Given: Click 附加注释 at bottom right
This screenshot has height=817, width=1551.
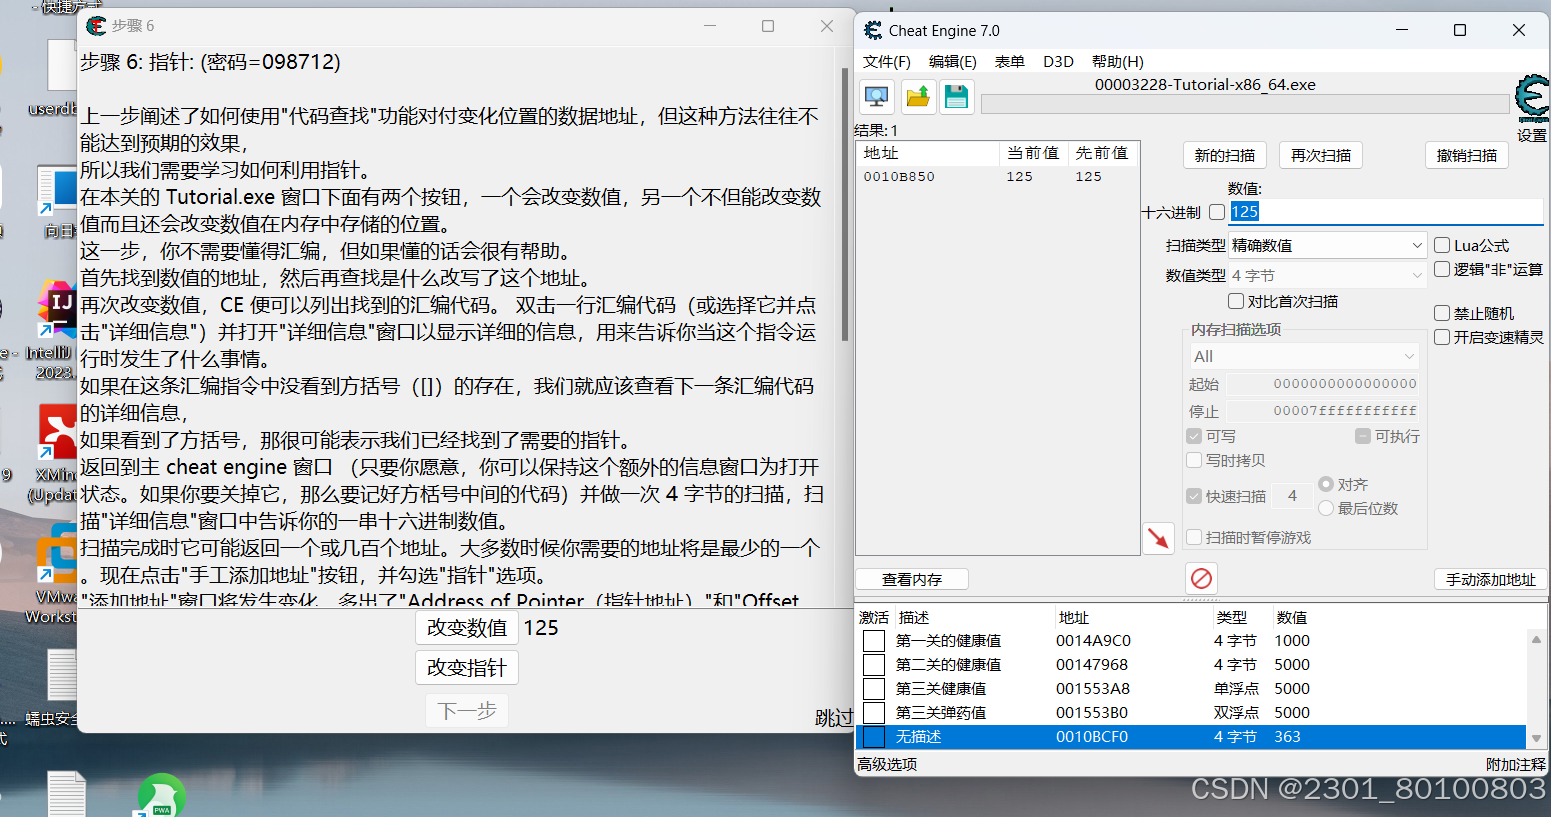Looking at the screenshot, I should tap(1516, 764).
